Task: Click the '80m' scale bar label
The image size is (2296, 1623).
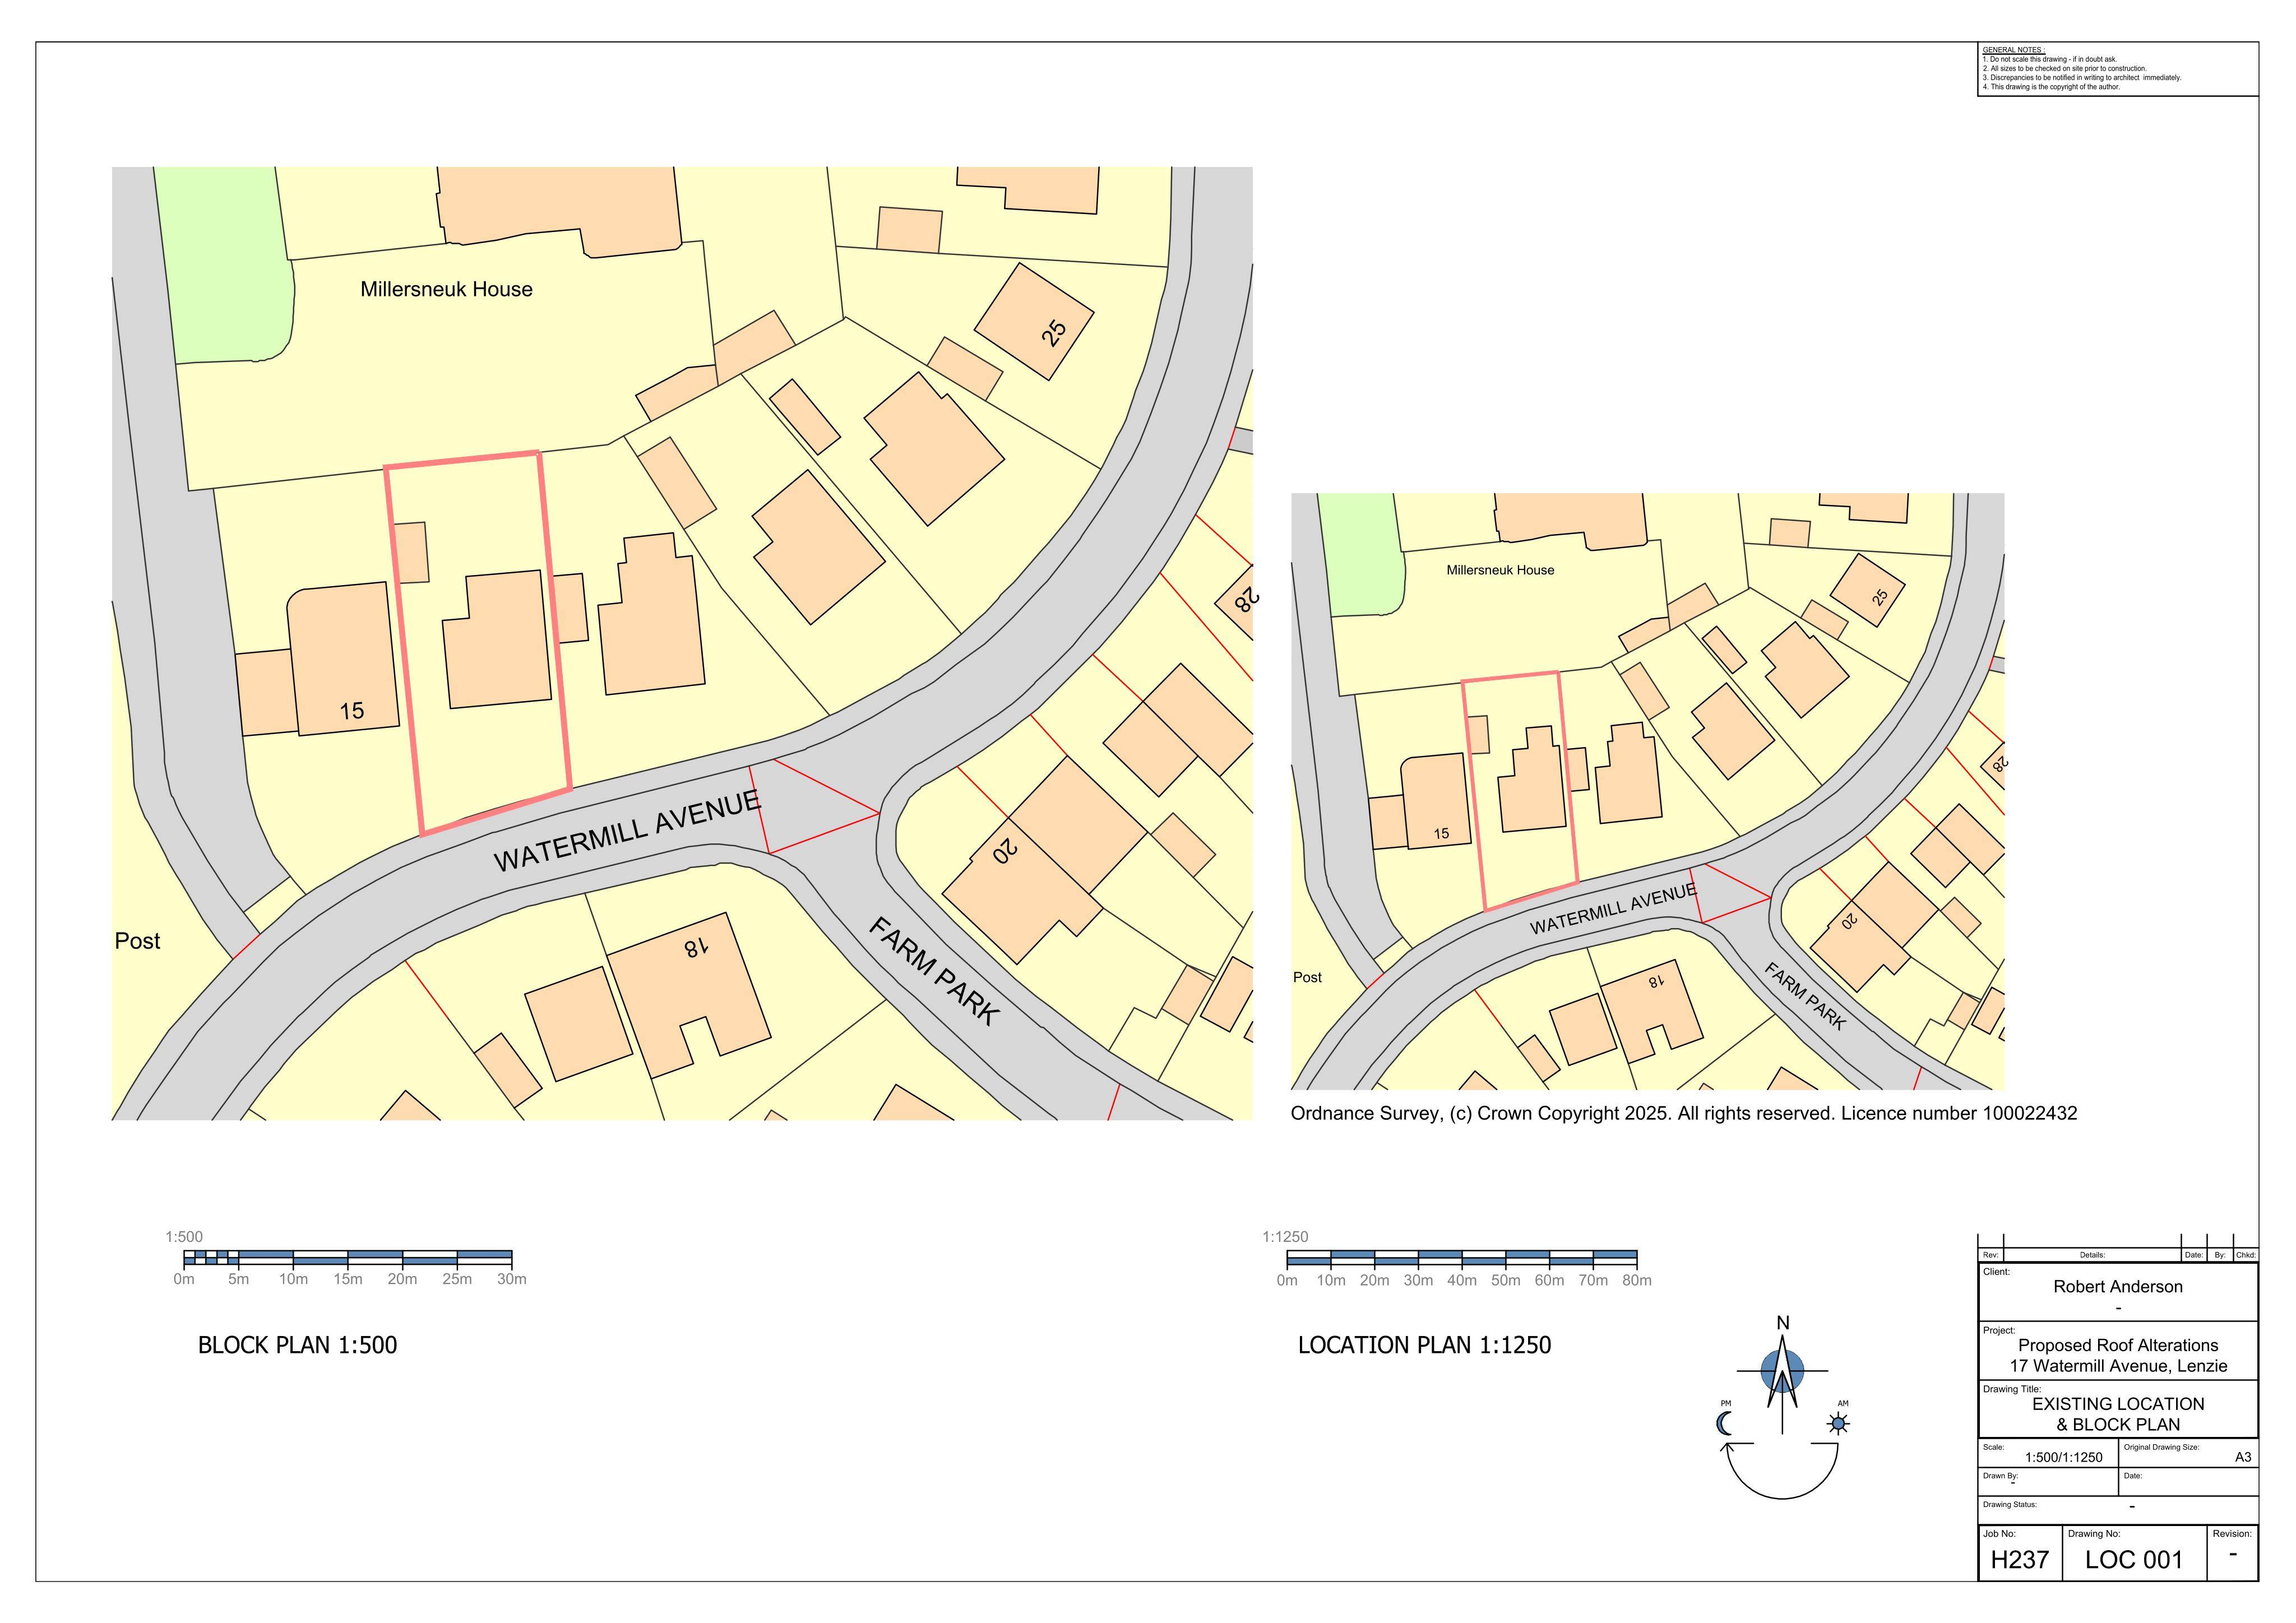Action: pyautogui.click(x=1637, y=1280)
